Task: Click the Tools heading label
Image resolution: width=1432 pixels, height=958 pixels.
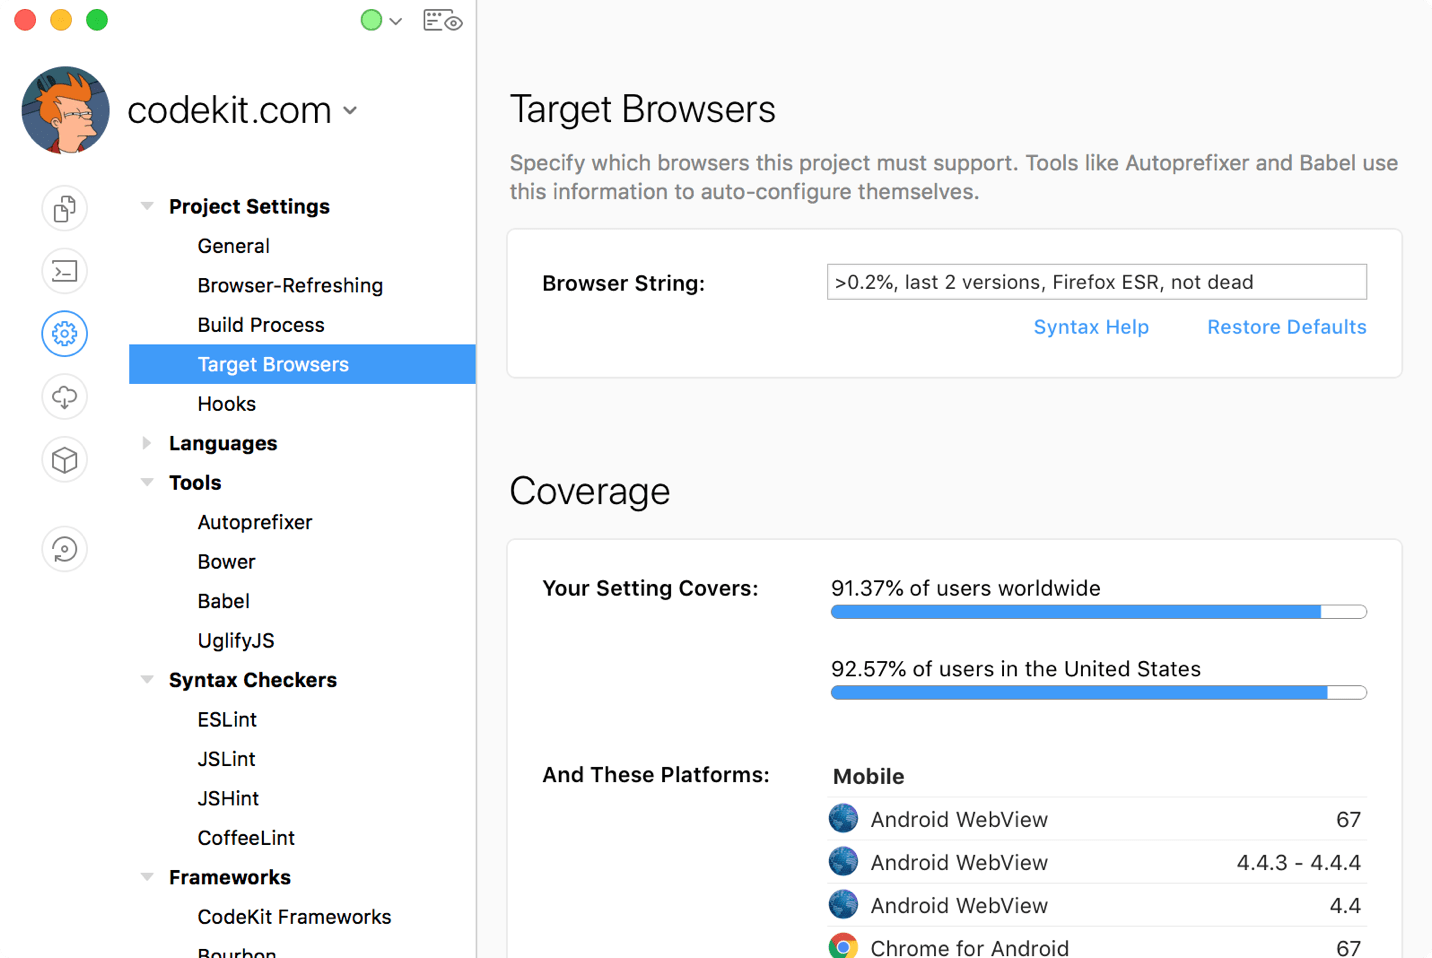Action: tap(195, 482)
